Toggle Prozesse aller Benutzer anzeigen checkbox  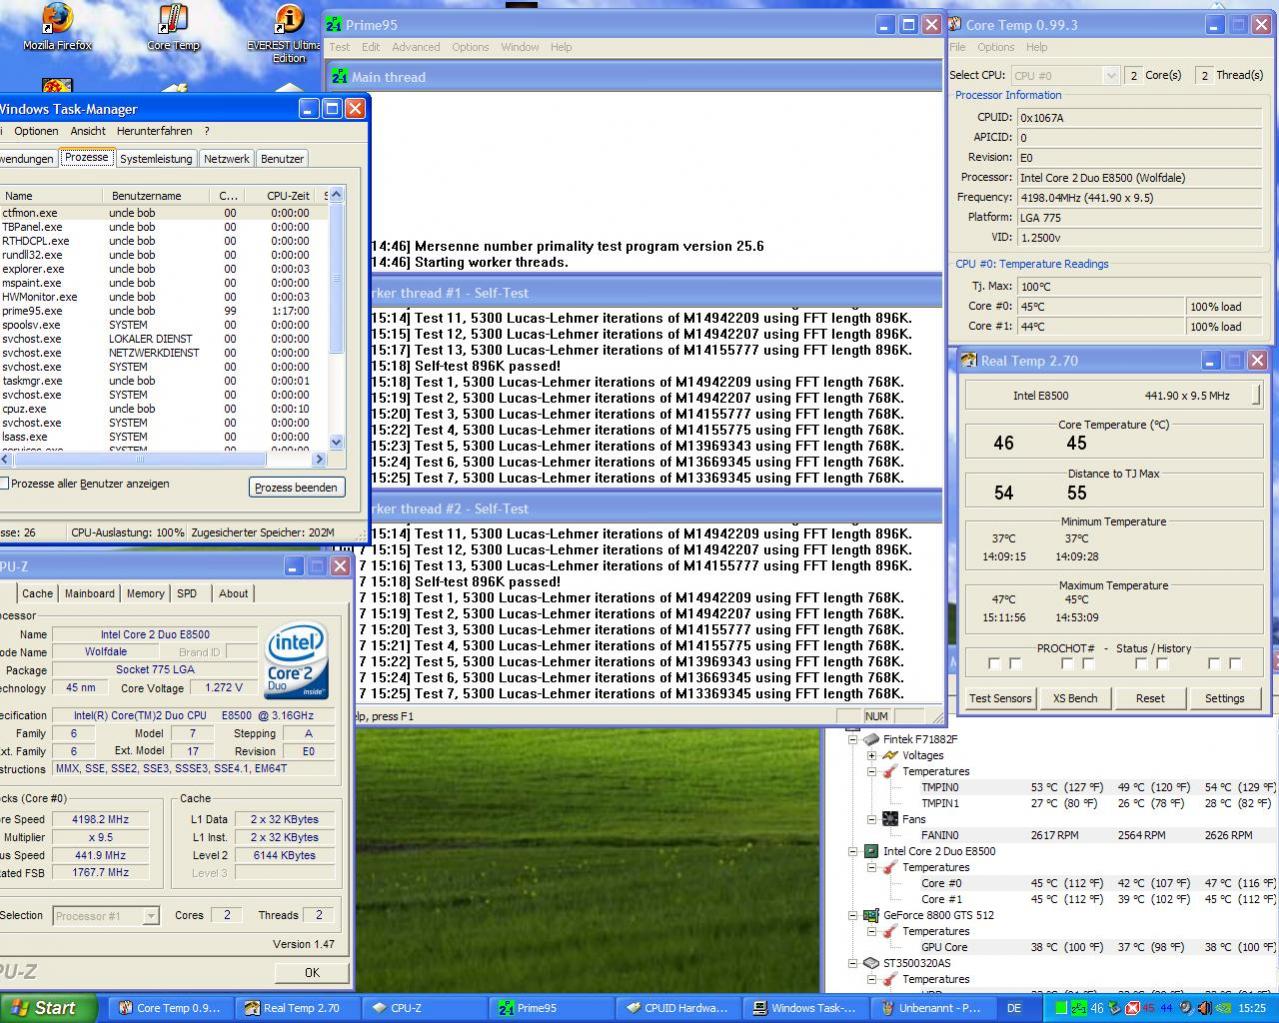coord(4,483)
